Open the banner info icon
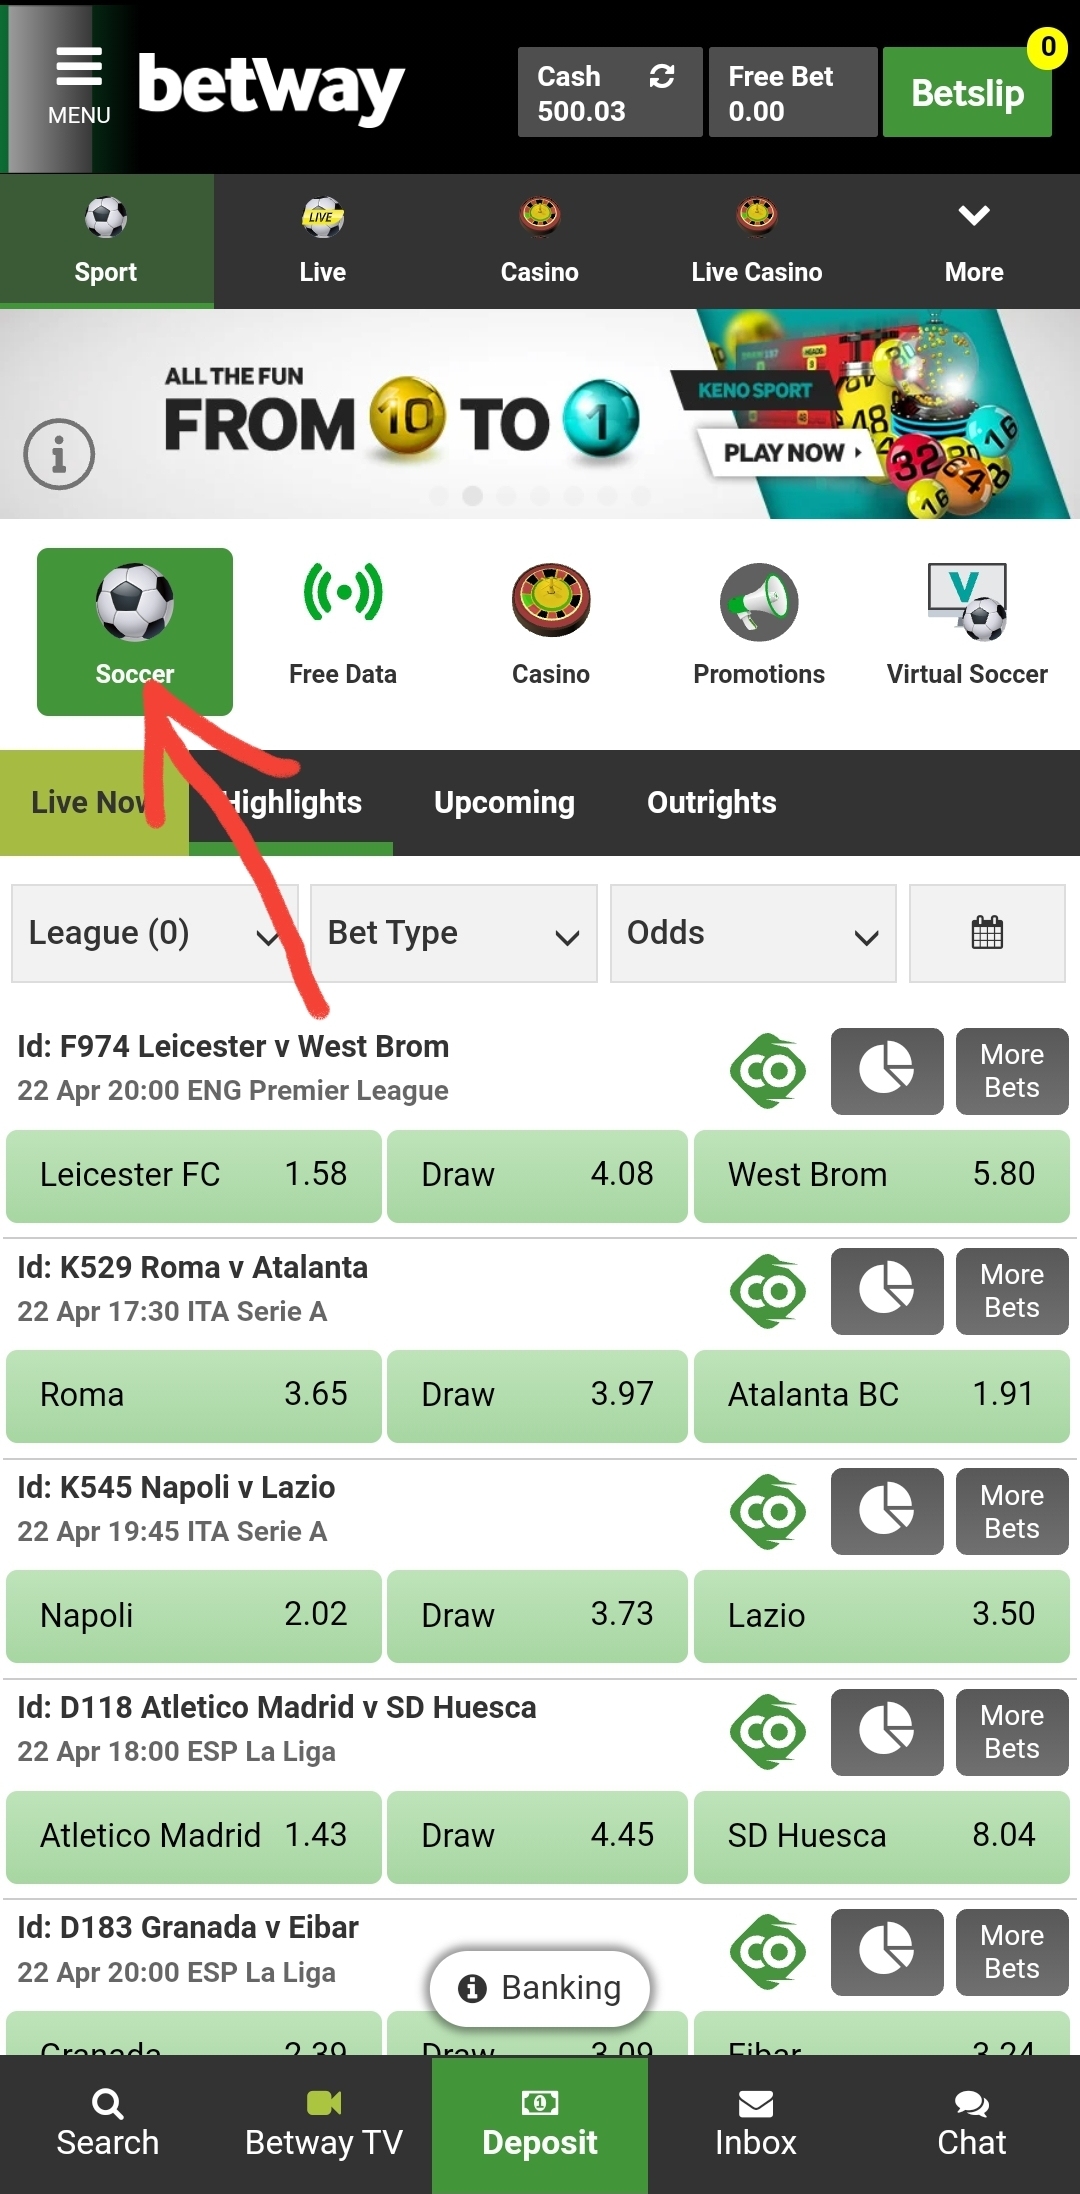Image resolution: width=1080 pixels, height=2194 pixels. 59,454
